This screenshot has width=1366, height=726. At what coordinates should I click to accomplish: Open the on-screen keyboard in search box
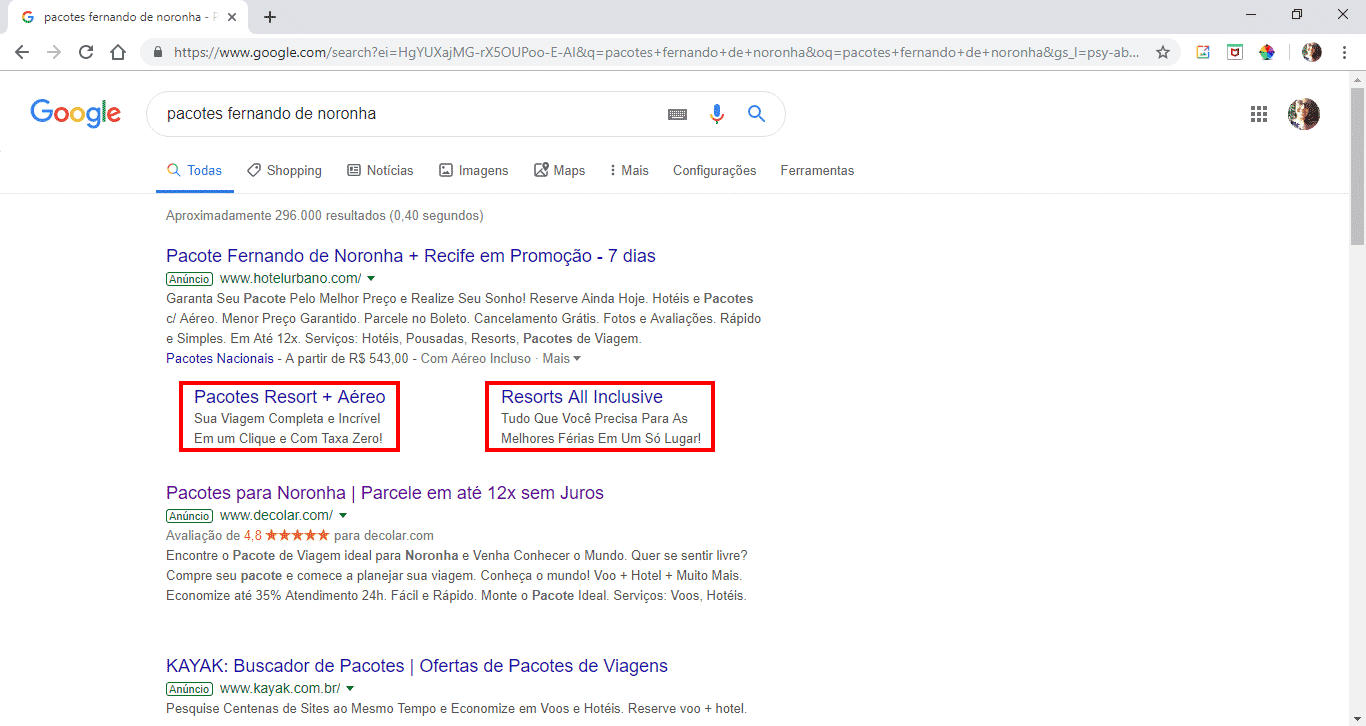coord(677,114)
